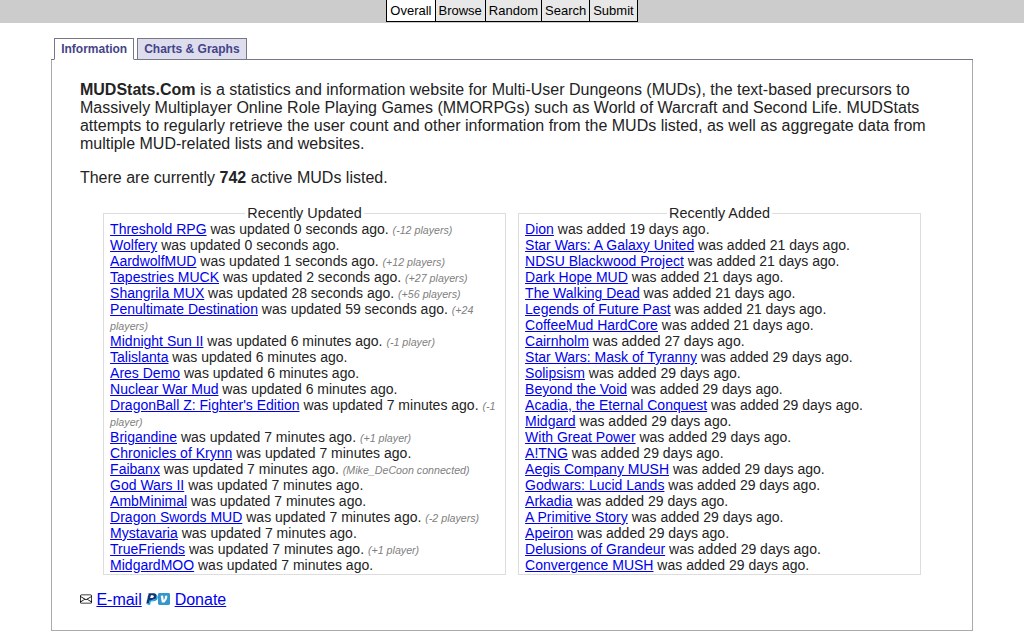Open The Walking Dead link
The width and height of the screenshot is (1024, 640).
pyautogui.click(x=582, y=293)
